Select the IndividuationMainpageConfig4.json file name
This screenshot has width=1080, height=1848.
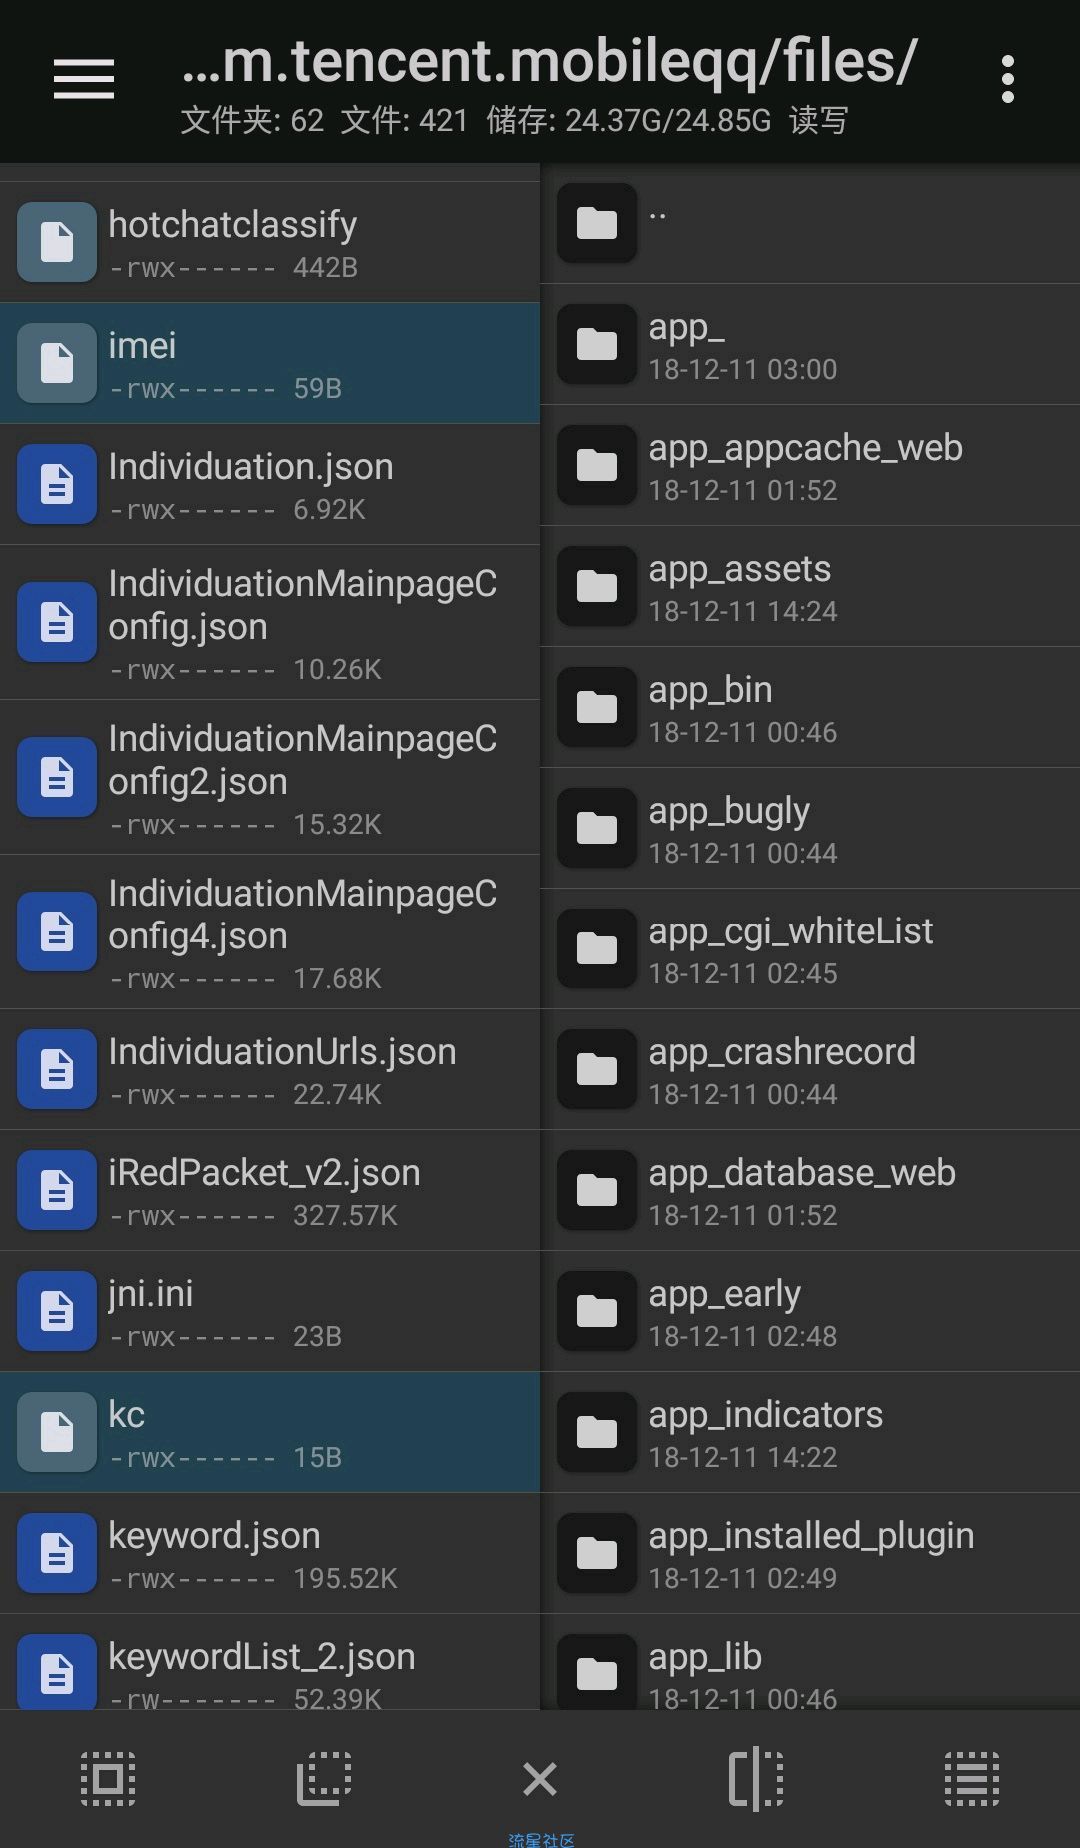(x=302, y=915)
